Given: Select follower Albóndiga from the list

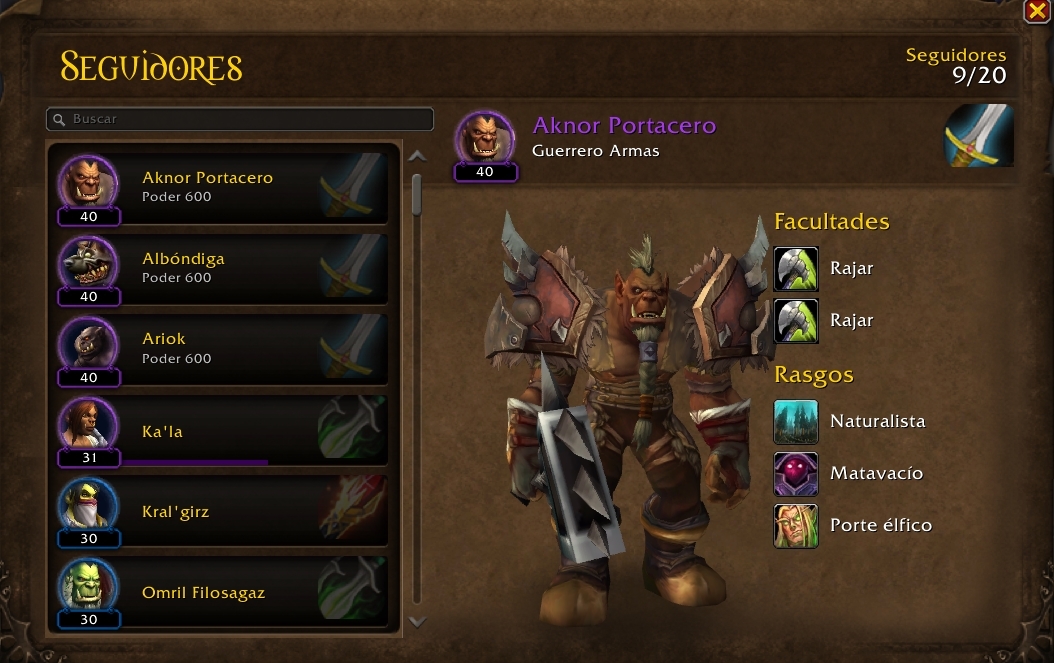Looking at the screenshot, I should point(220,269).
